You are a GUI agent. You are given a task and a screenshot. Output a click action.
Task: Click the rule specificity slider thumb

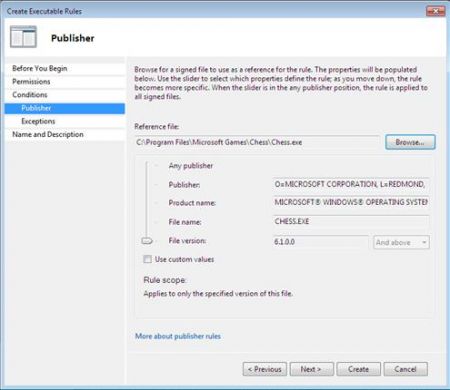[x=147, y=241]
